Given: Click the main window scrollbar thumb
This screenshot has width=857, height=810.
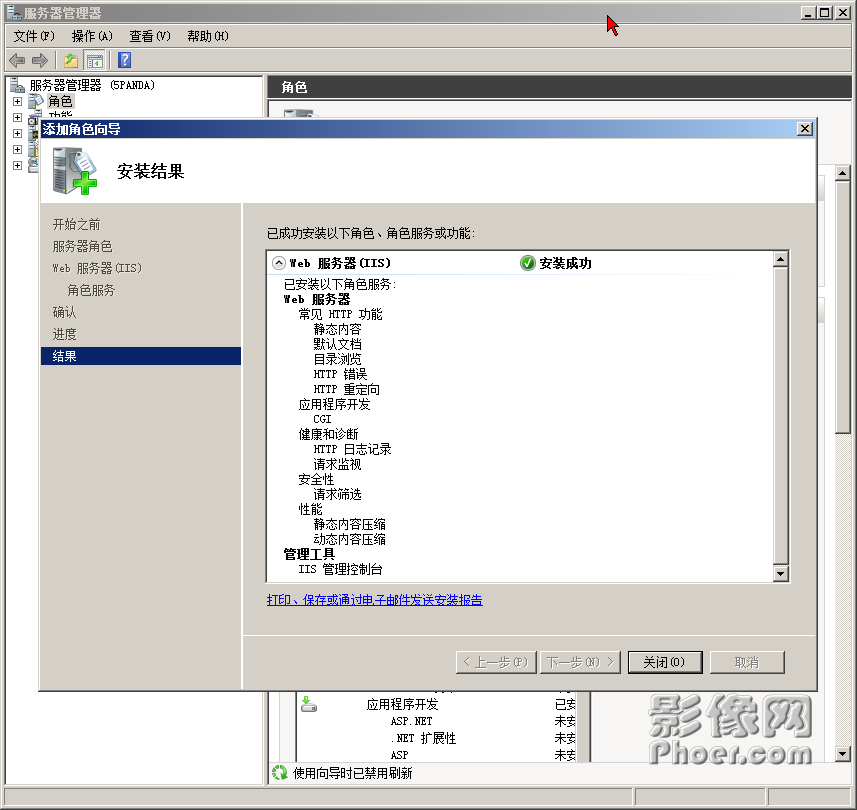Looking at the screenshot, I should point(842,308).
